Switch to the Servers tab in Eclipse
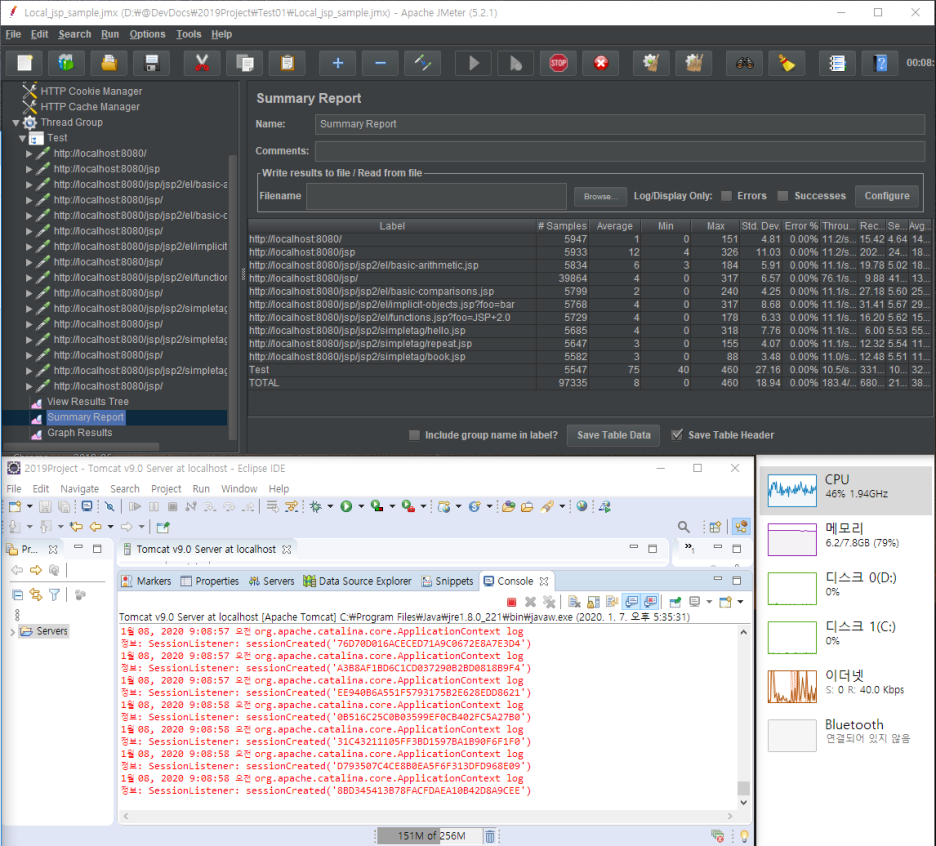The image size is (936, 846). tap(272, 581)
